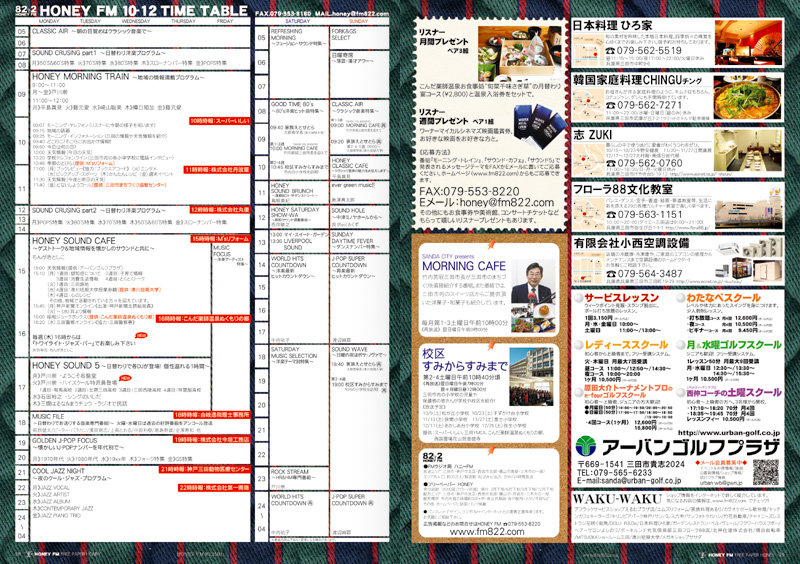Viewport: 800px width, 564px height.
Task: Open the air conditioner photo in the 小西空調設備 ad
Action: (748, 261)
